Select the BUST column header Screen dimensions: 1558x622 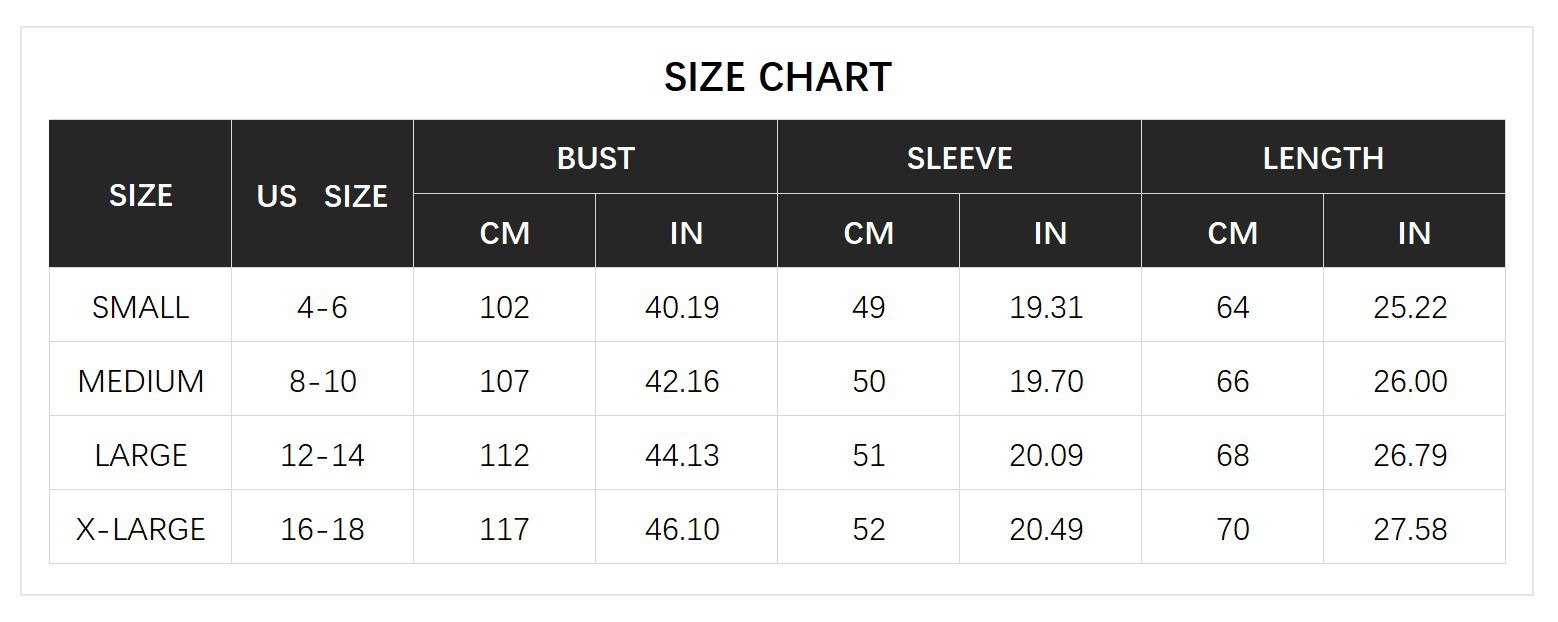tap(595, 158)
